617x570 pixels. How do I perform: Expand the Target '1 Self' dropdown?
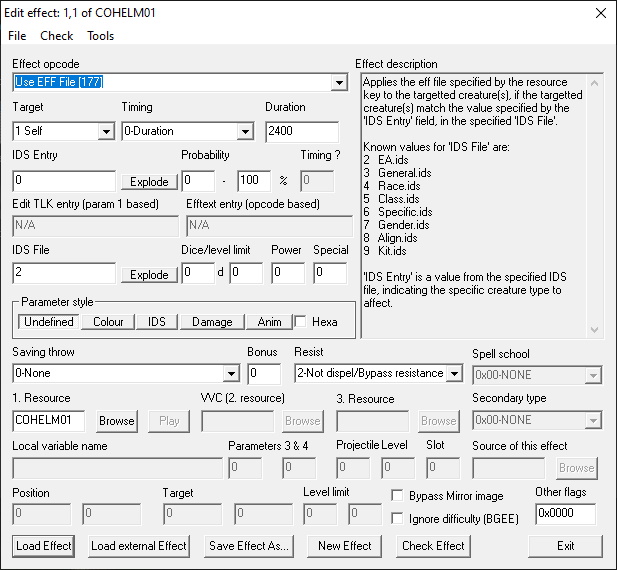click(106, 131)
